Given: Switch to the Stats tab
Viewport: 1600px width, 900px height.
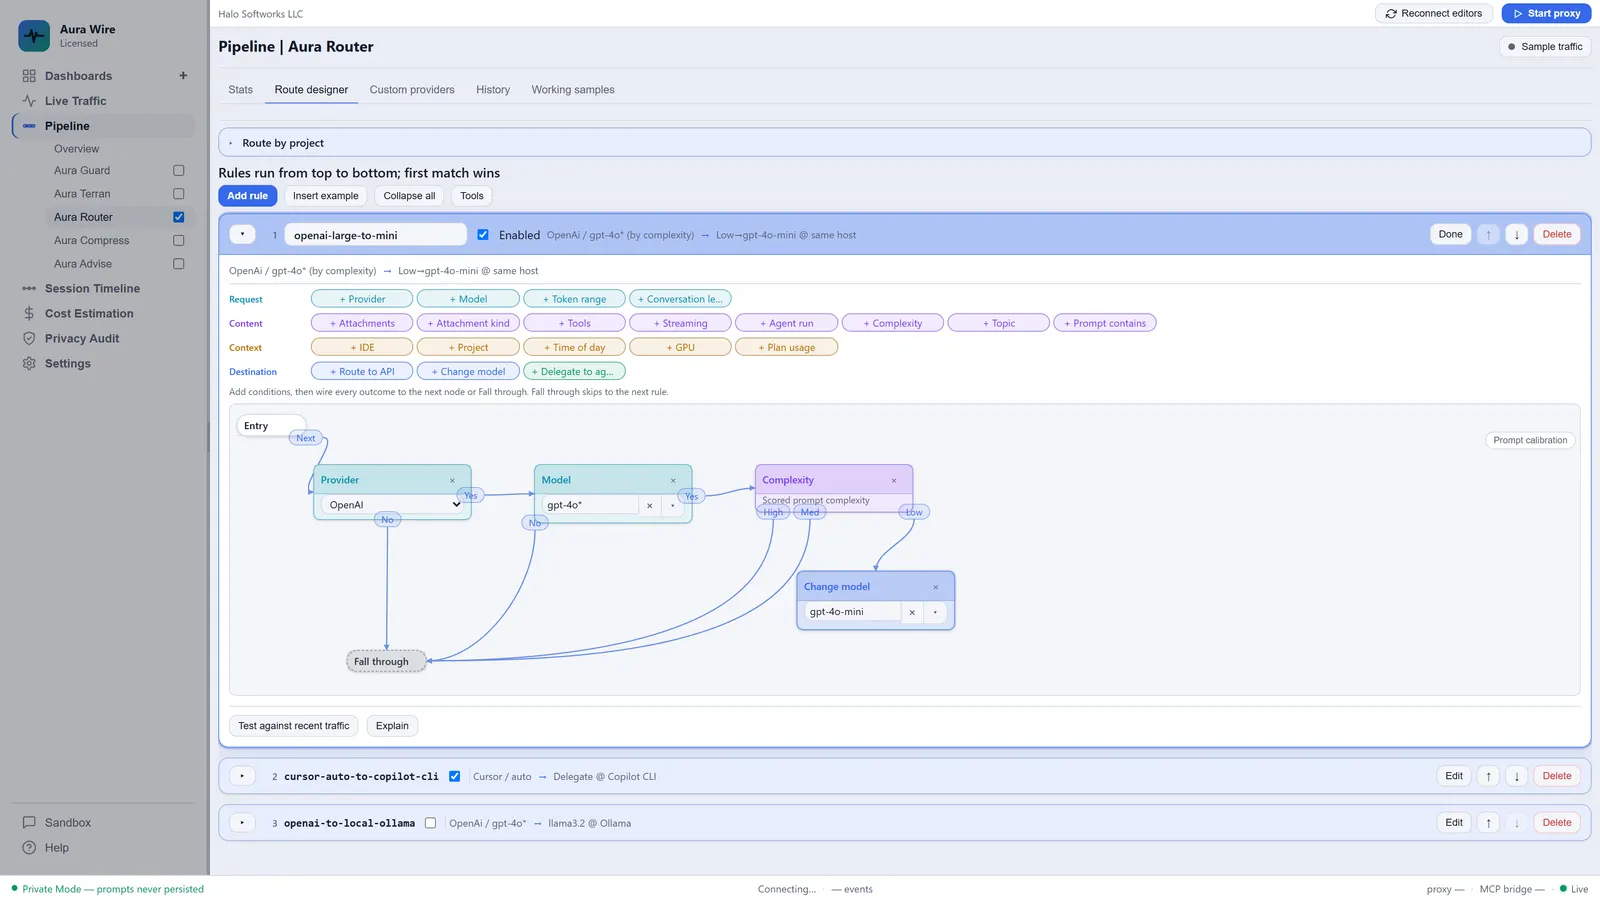Looking at the screenshot, I should 241,90.
